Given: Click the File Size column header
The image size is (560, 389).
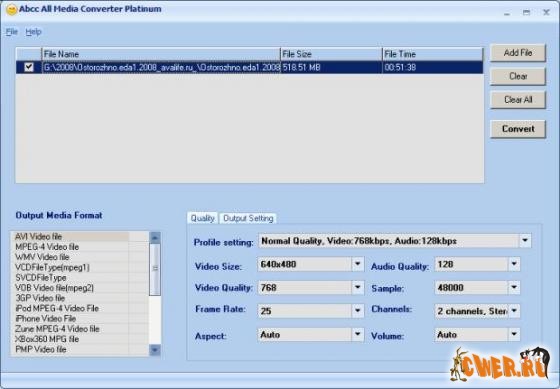Looking at the screenshot, I should (331, 54).
